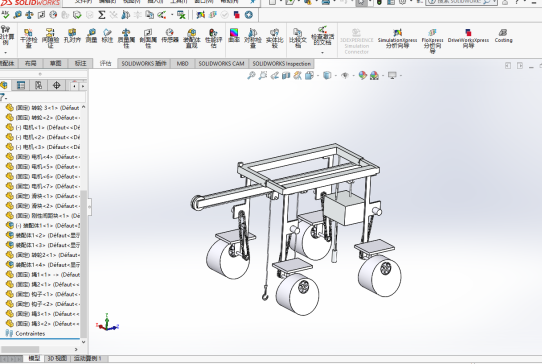
Task: Switch to the SOLIDWORKS CAM tab
Action: tap(221, 64)
